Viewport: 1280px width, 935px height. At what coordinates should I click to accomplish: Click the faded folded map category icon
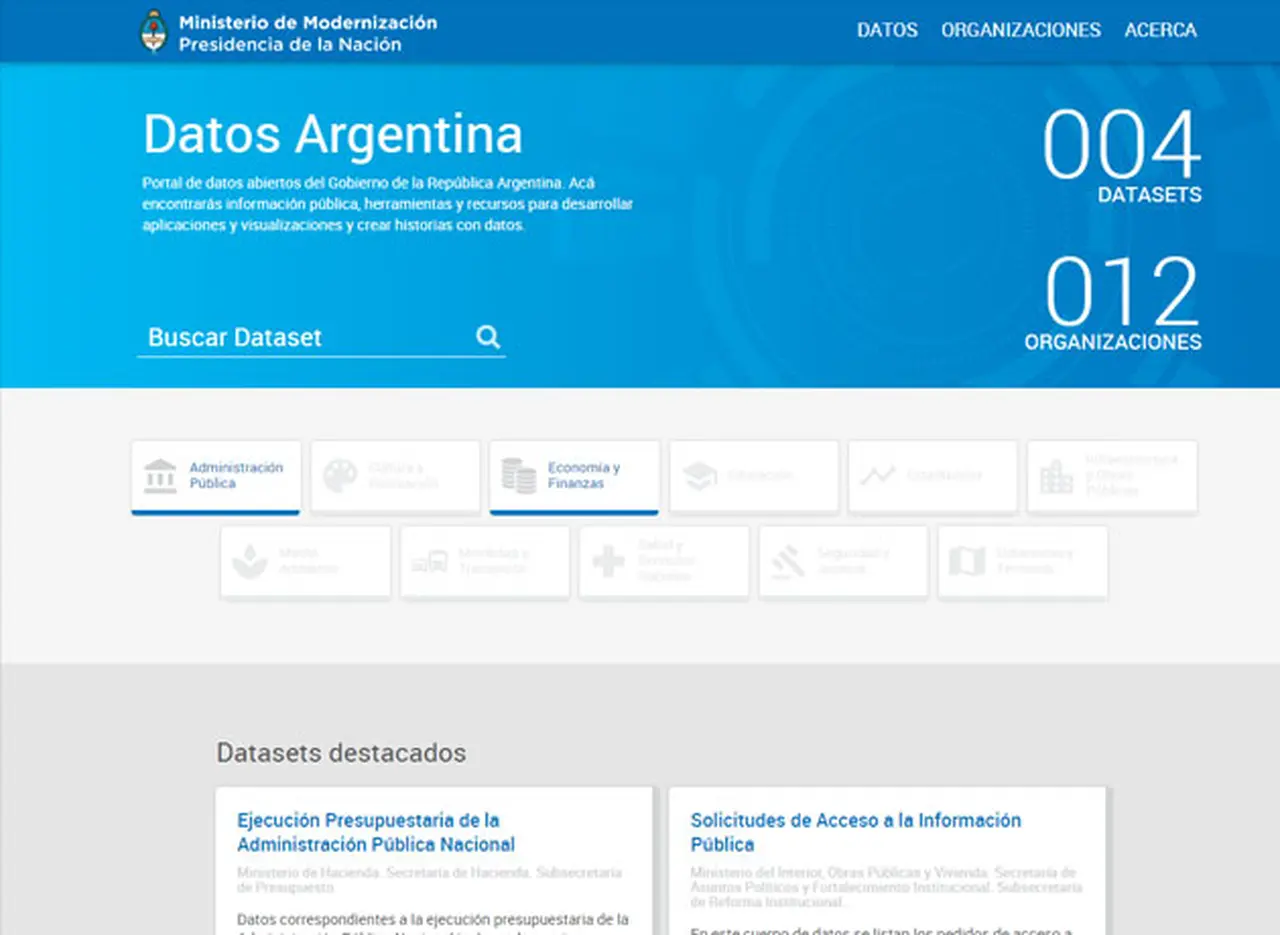pyautogui.click(x=967, y=562)
